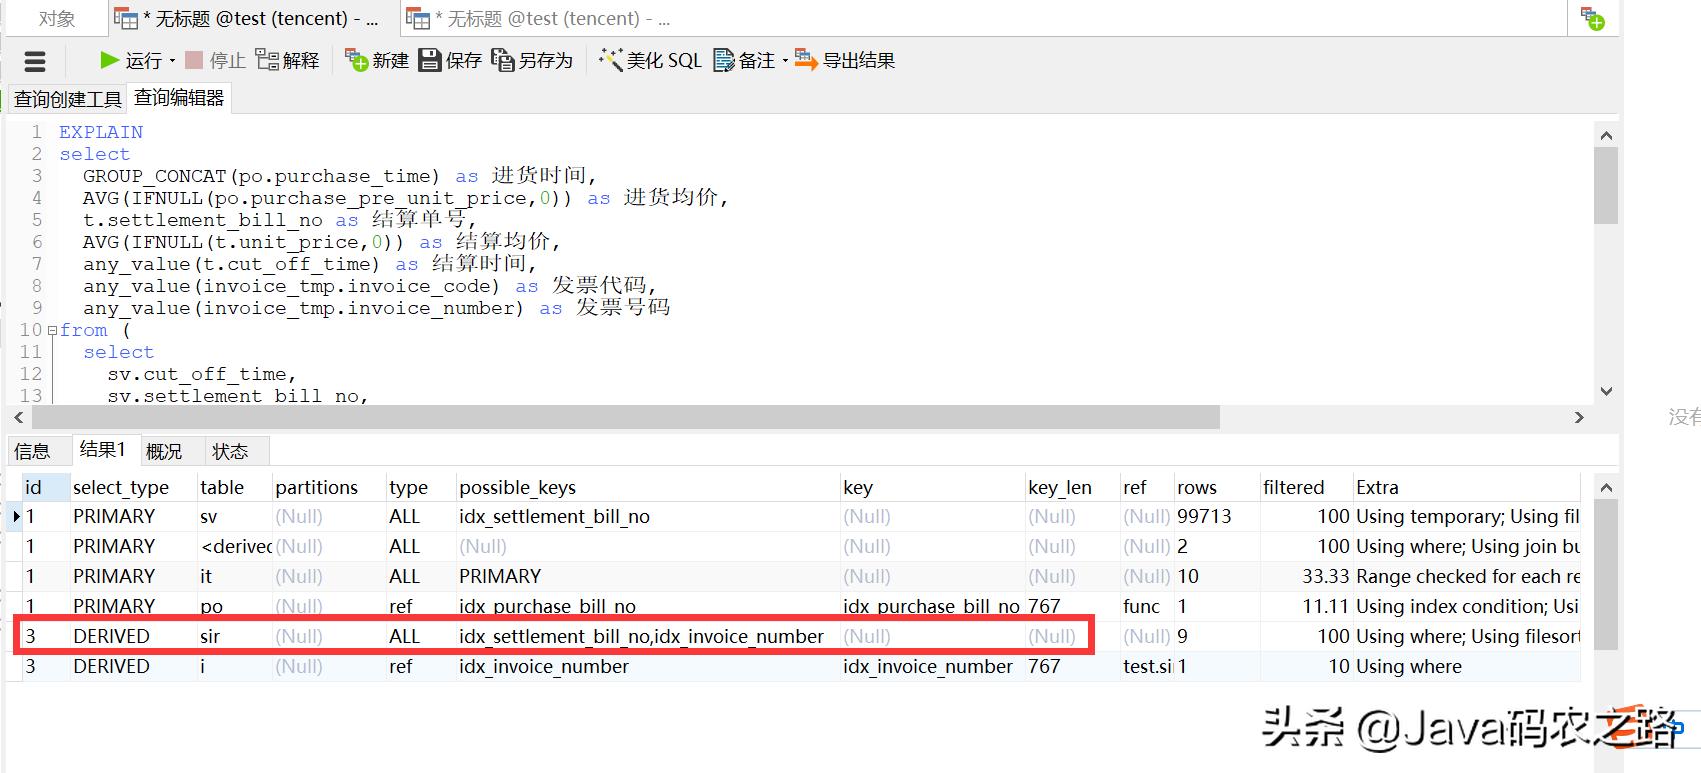Click 解释 to explain the query
Viewport: 1701px width, 773px height.
point(288,61)
